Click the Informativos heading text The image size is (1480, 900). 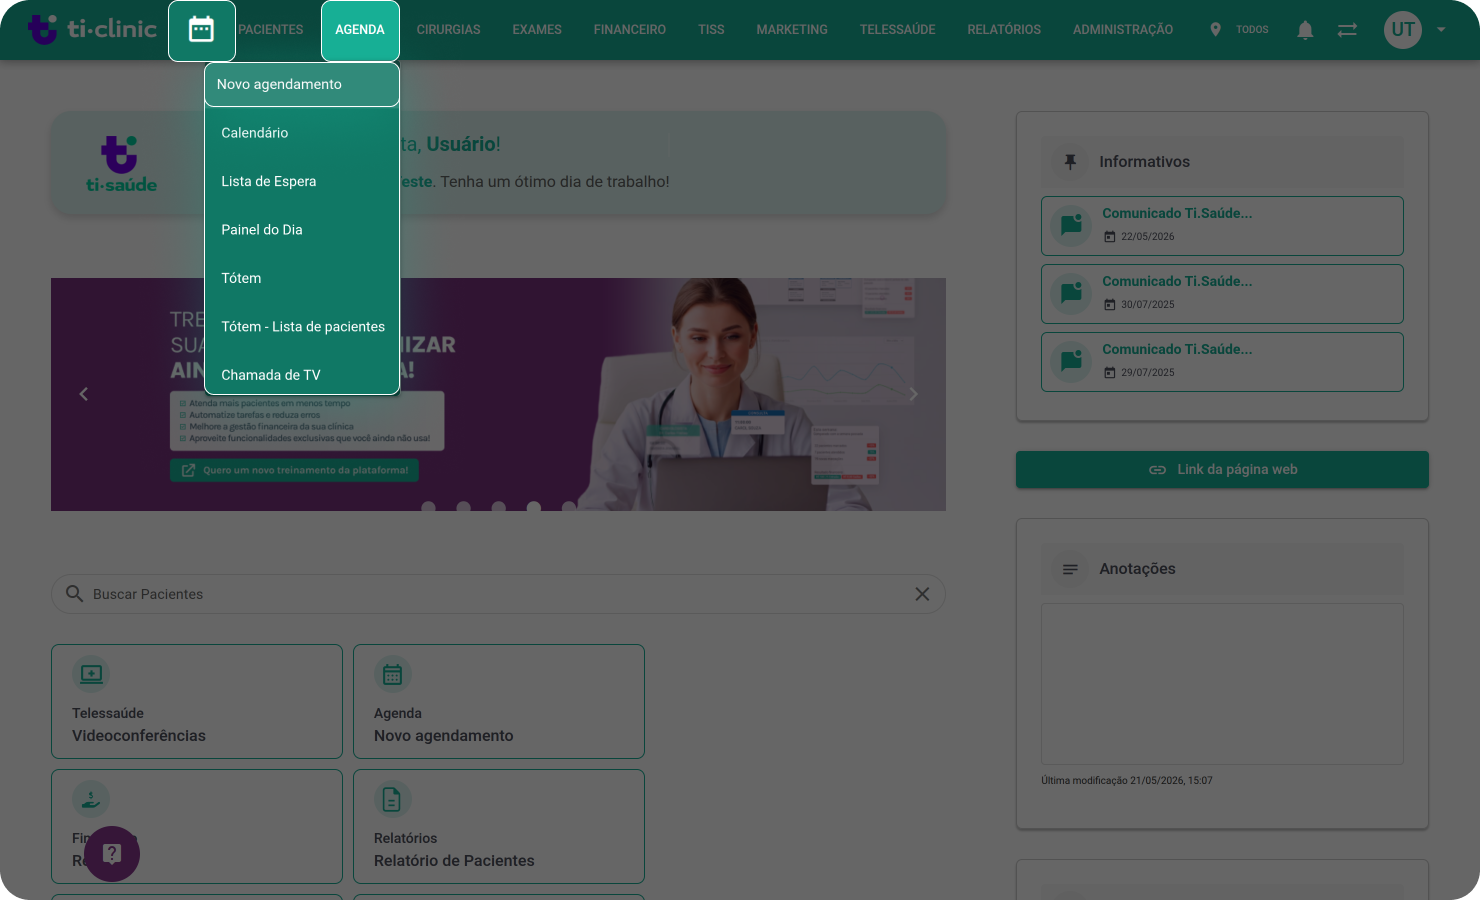click(x=1144, y=162)
